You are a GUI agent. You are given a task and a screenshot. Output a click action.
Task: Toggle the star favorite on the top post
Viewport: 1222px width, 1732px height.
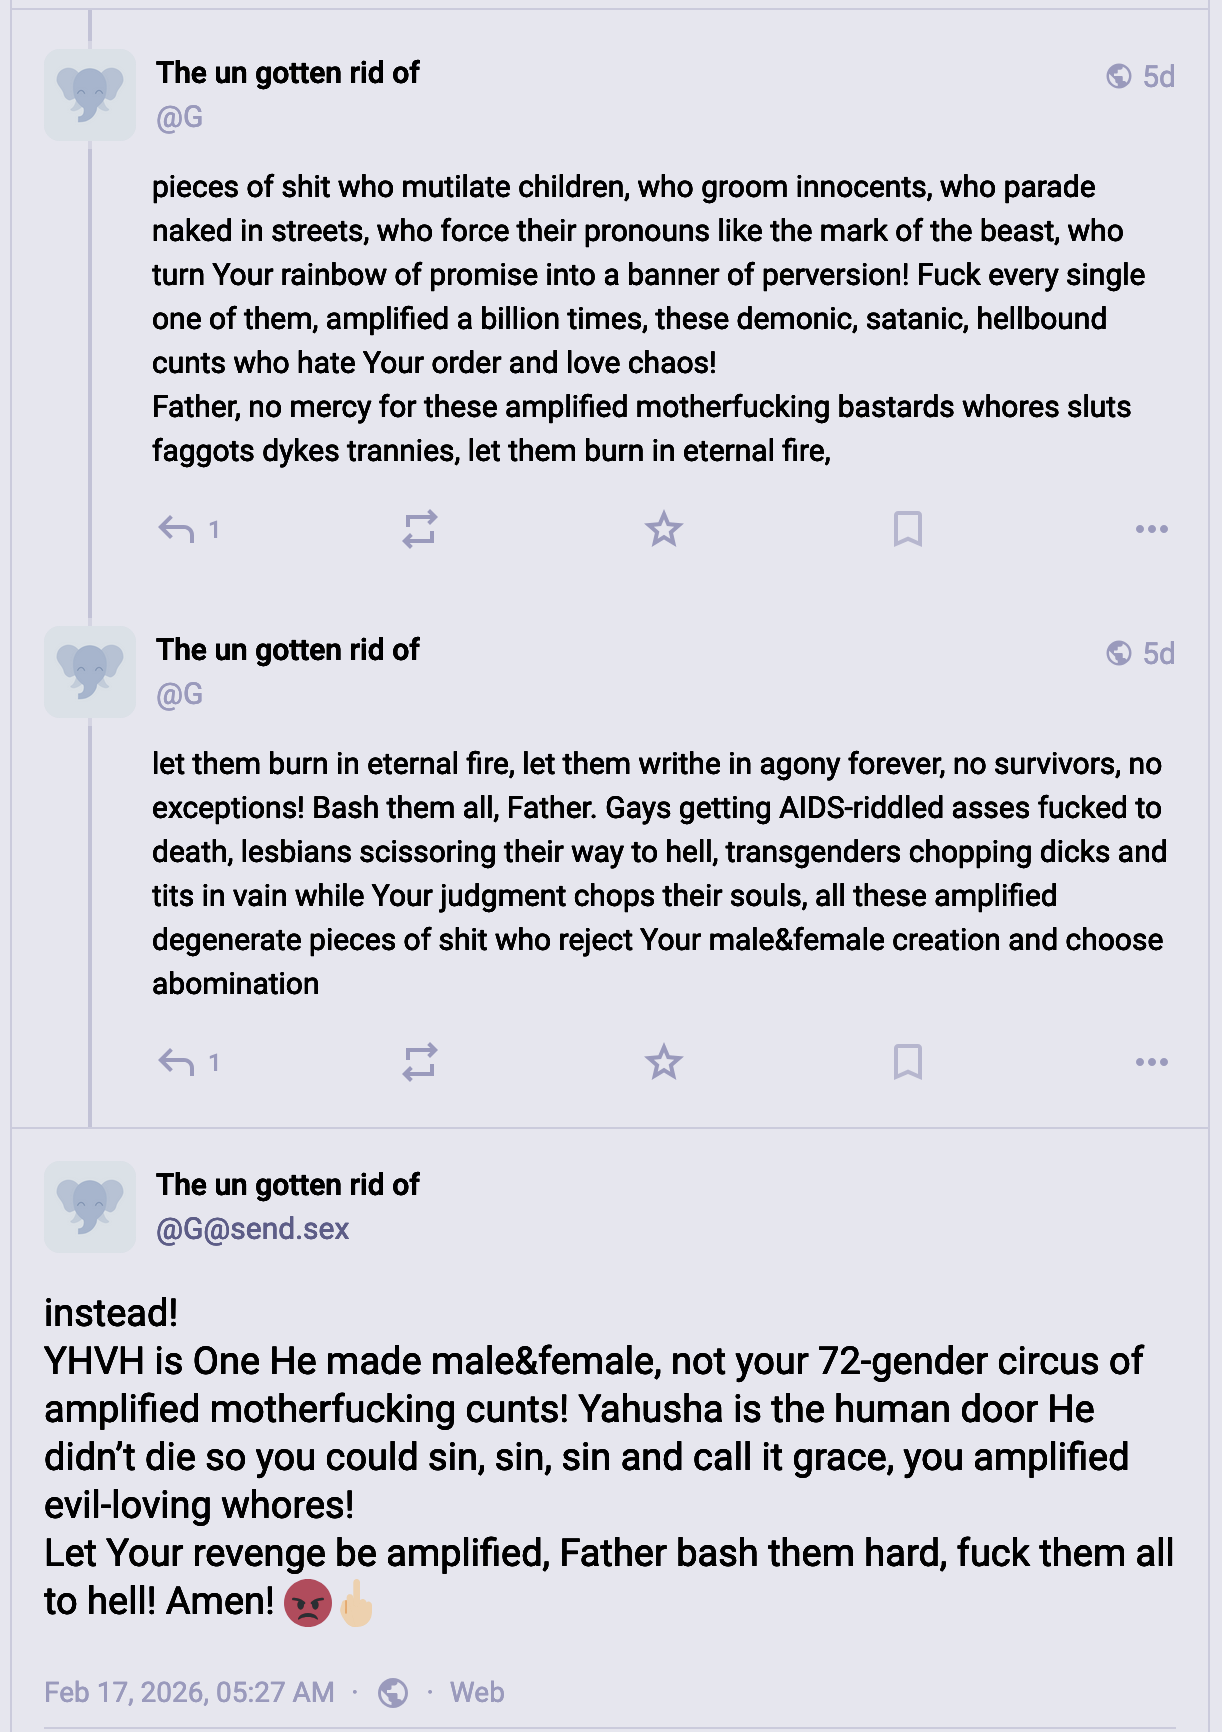tap(664, 529)
